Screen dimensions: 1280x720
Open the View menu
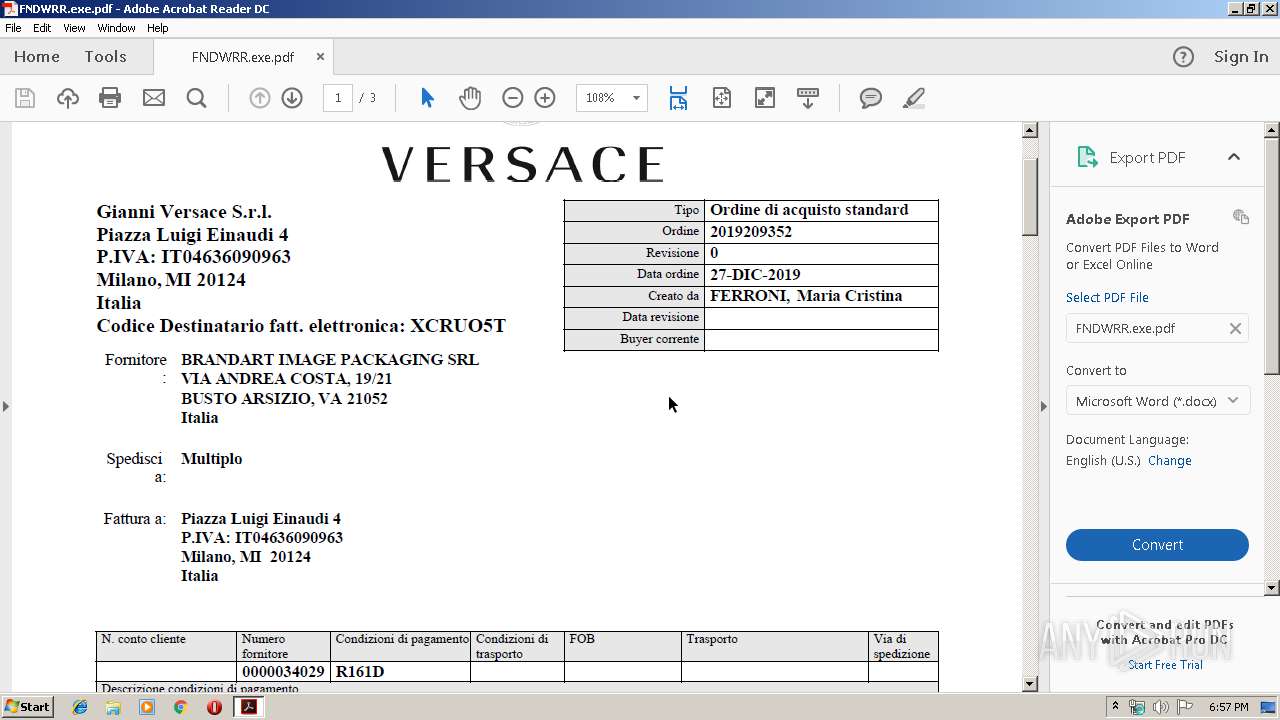(x=74, y=28)
